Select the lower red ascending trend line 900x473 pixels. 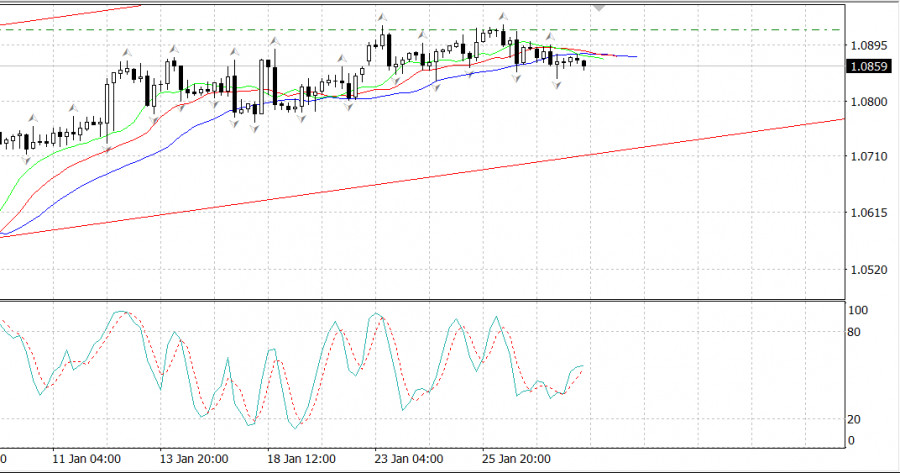coord(422,179)
